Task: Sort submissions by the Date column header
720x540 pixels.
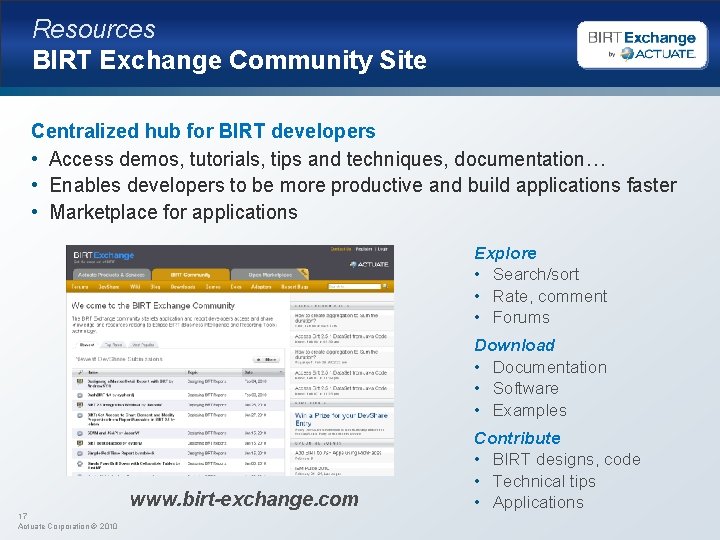Action: pos(263,372)
